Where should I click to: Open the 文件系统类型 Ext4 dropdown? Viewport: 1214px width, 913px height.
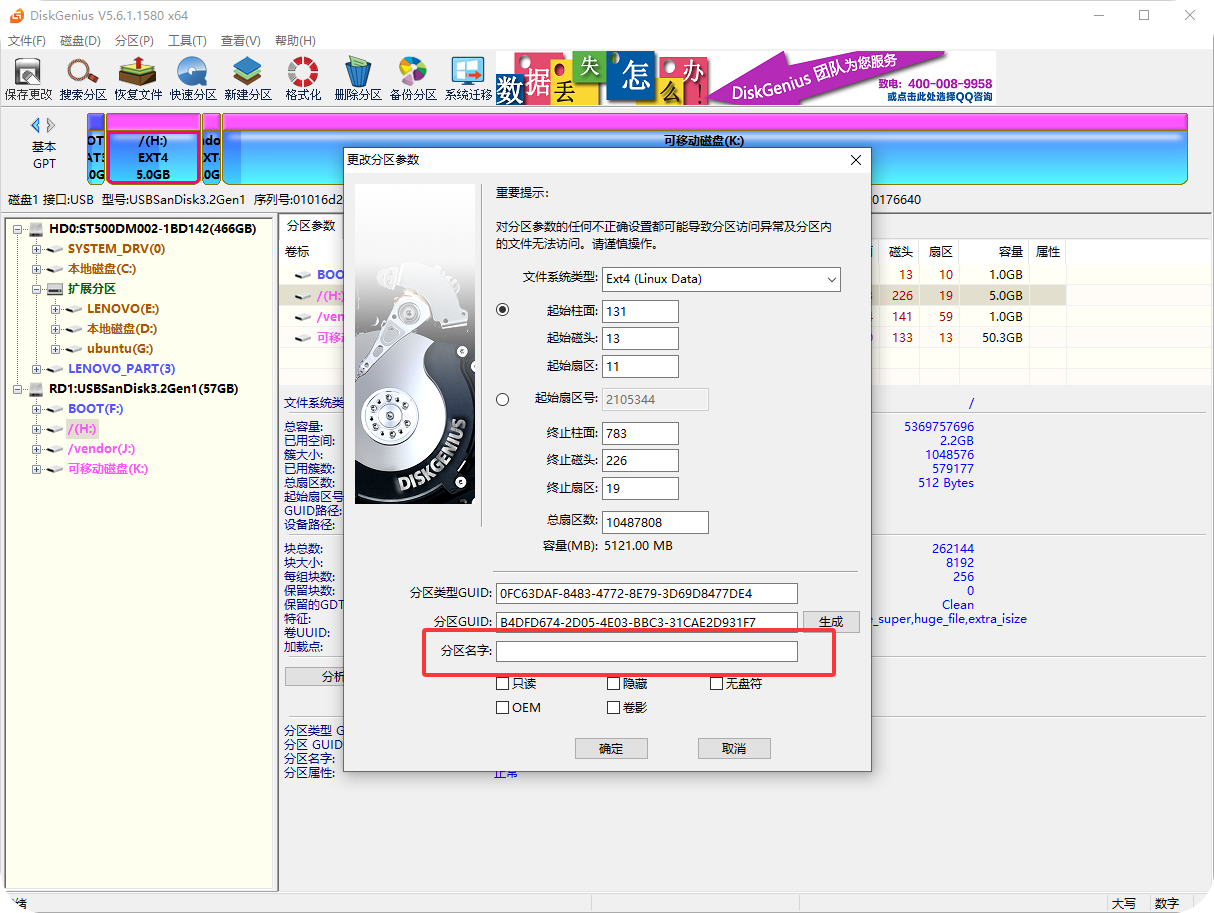pos(721,279)
